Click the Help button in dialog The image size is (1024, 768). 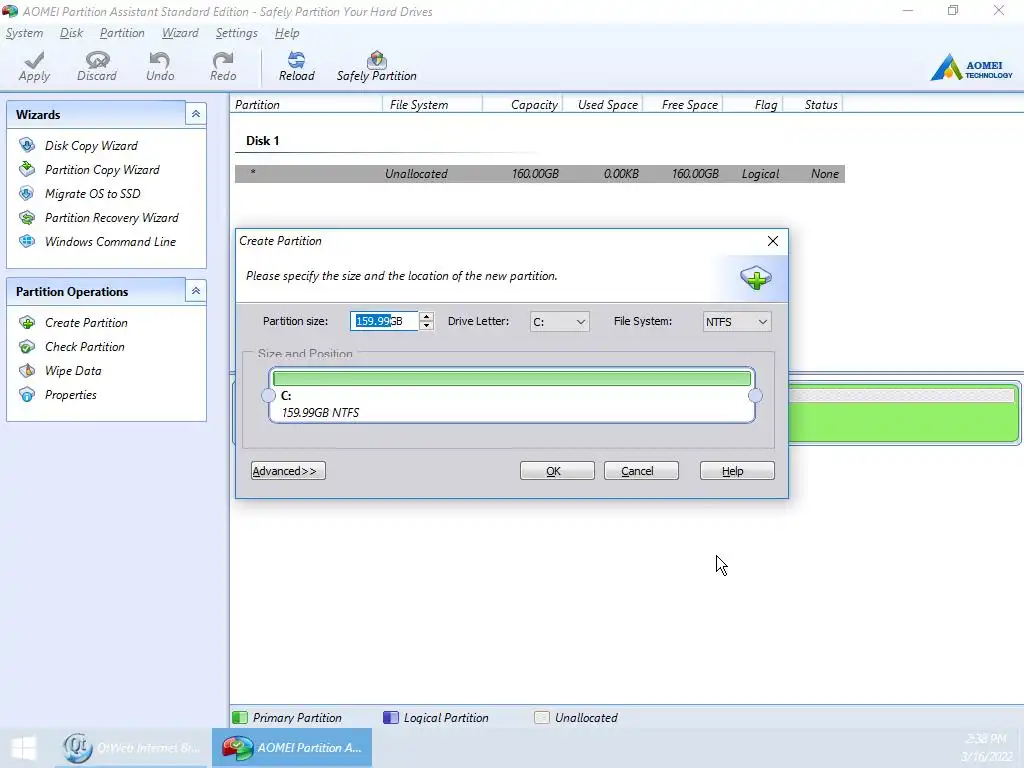[737, 471]
